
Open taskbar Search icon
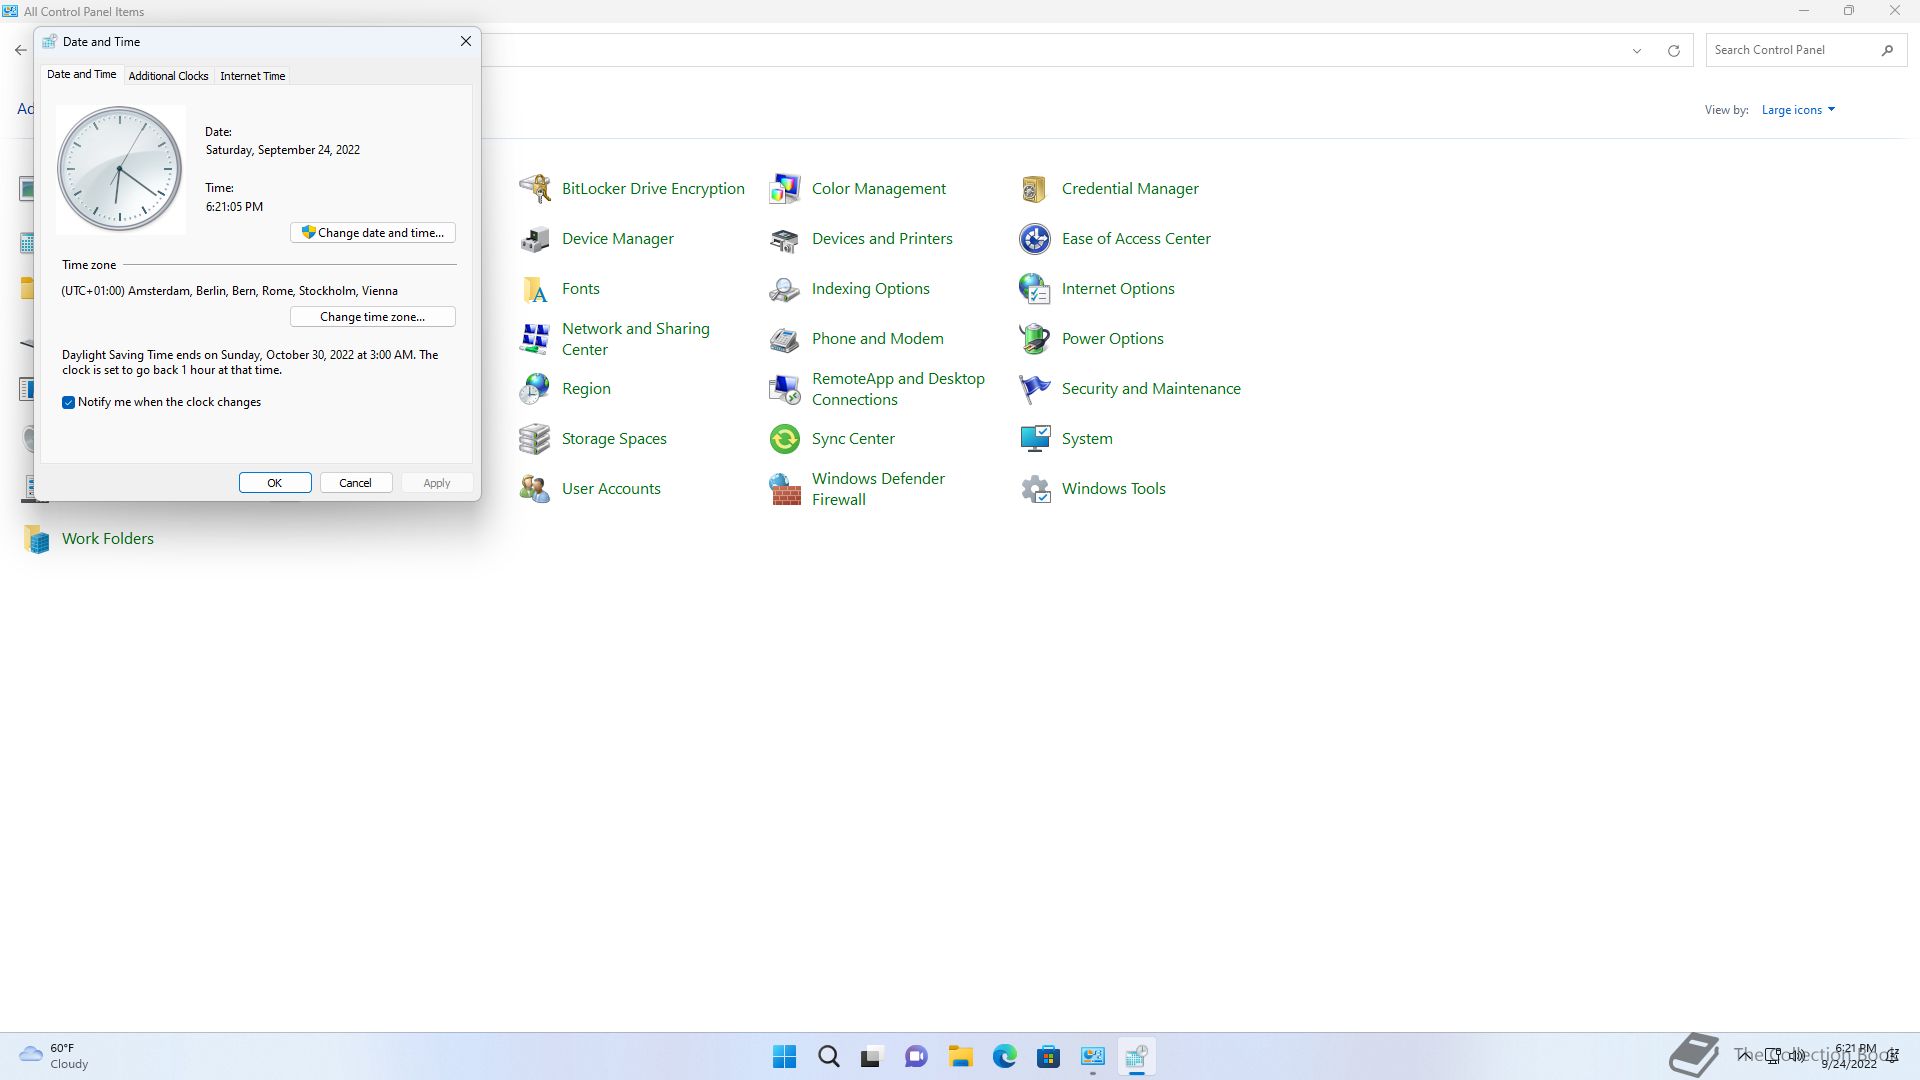(829, 1057)
